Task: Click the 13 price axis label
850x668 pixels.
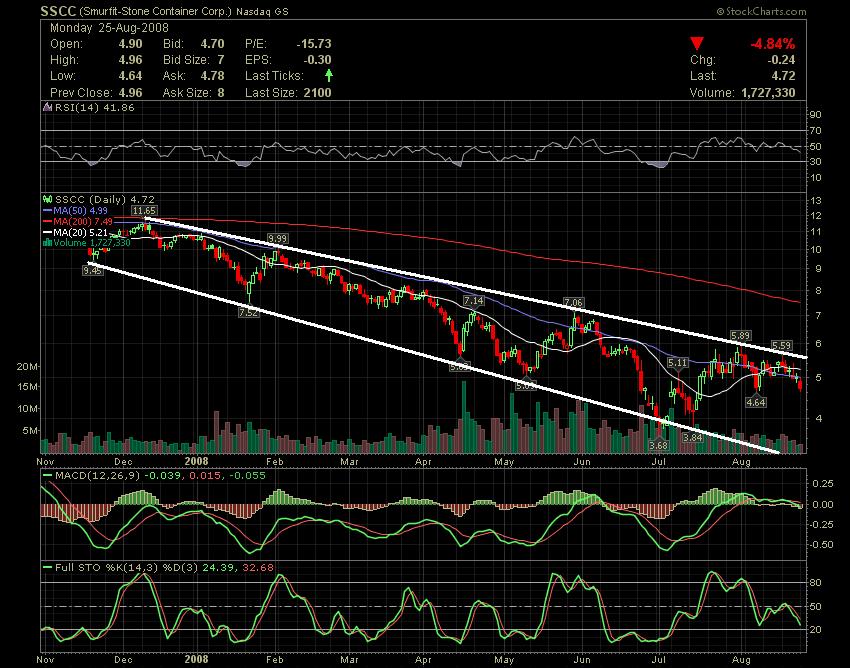Action: 816,201
